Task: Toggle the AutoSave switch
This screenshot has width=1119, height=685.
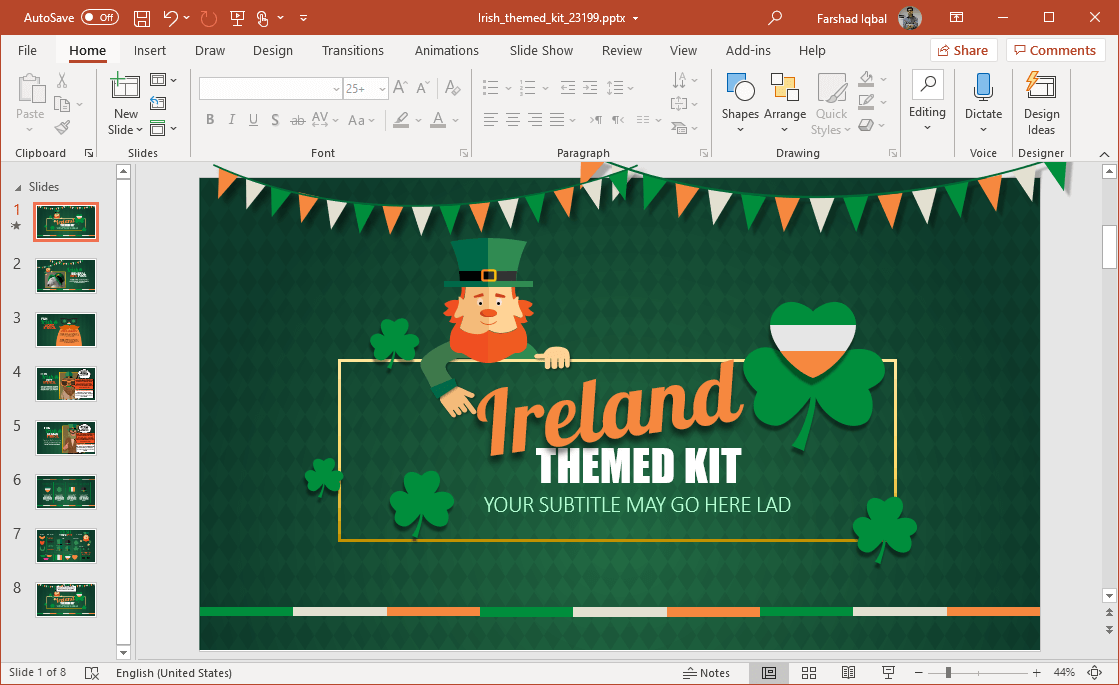Action: [x=99, y=18]
